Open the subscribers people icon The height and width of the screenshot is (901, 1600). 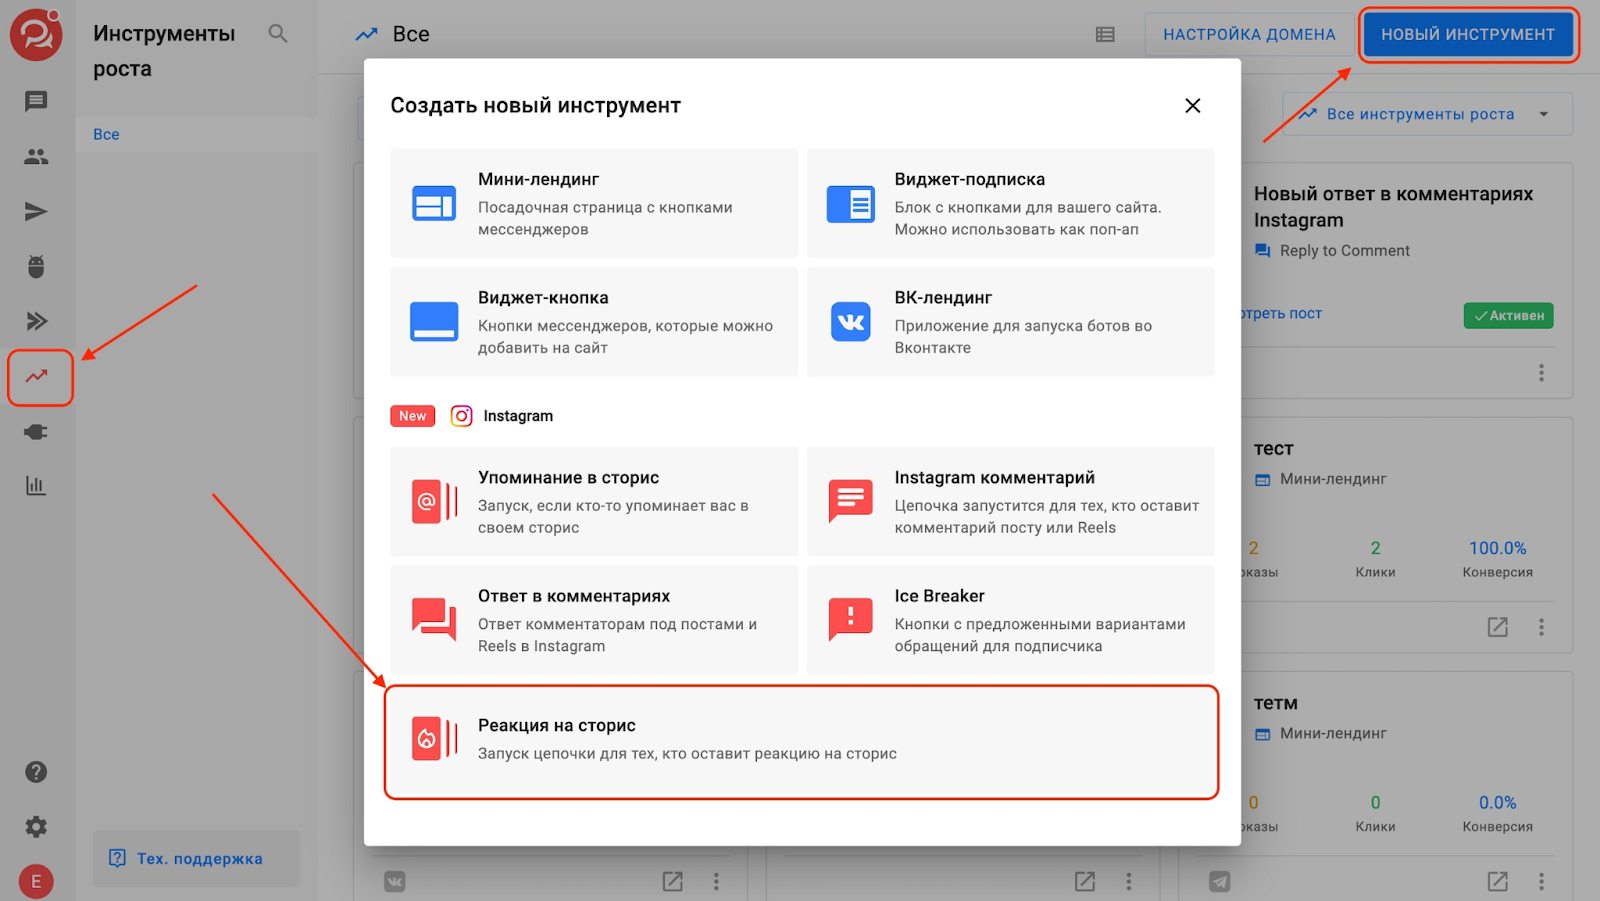point(36,156)
